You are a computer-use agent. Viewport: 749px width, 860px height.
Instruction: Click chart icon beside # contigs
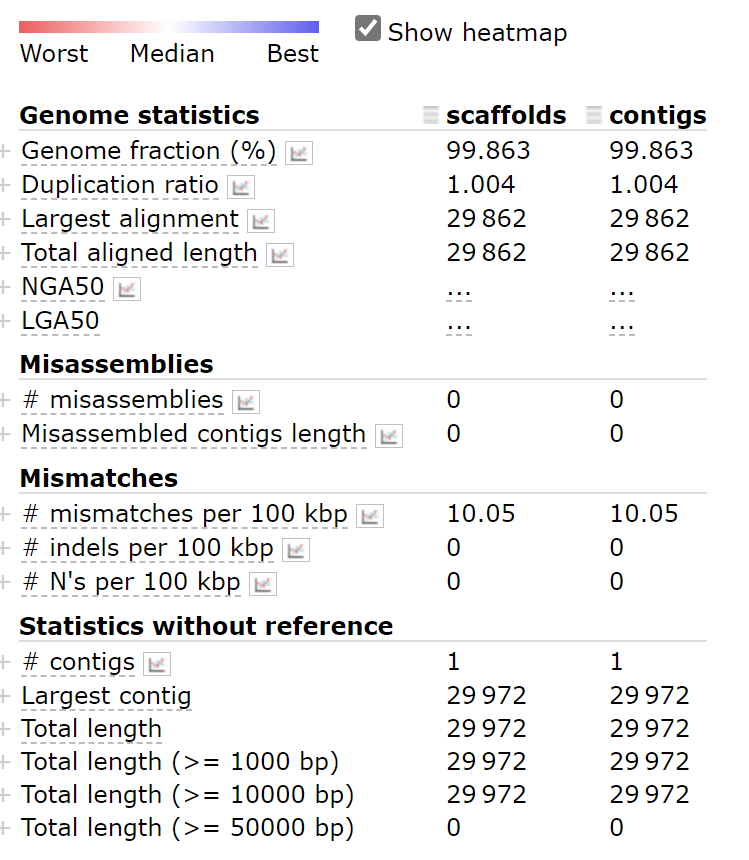(157, 663)
